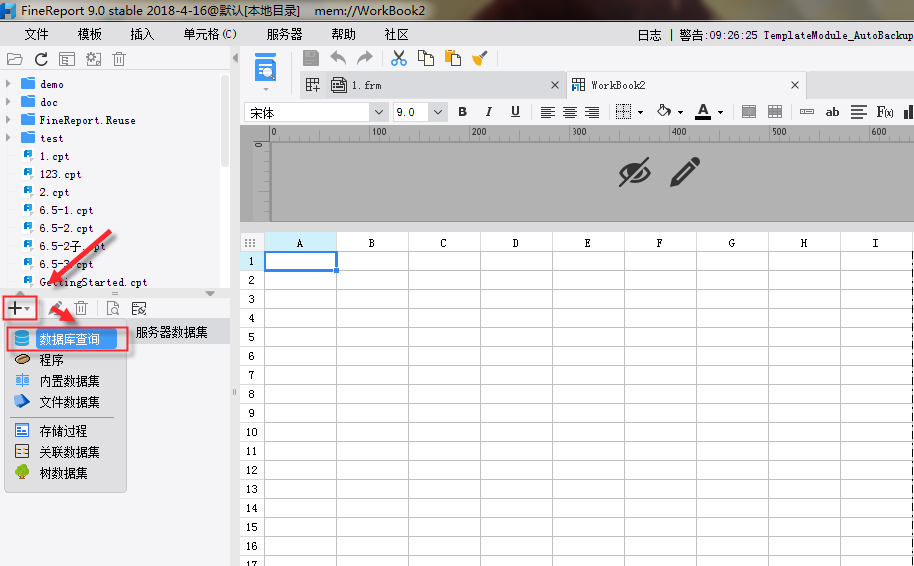Screen dimensions: 914x566
Task: Toggle underline formatting
Action: point(515,112)
